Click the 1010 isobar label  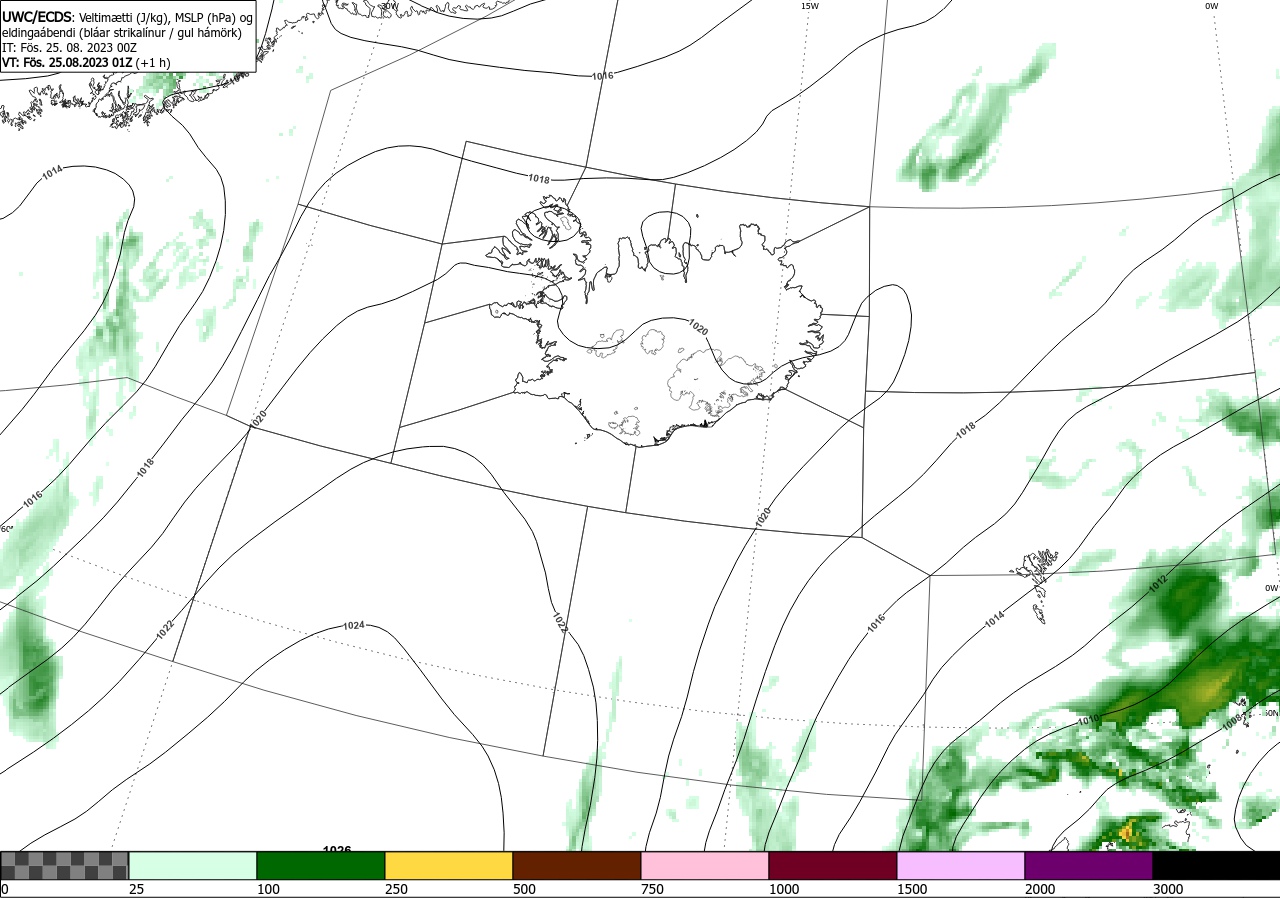point(1089,720)
